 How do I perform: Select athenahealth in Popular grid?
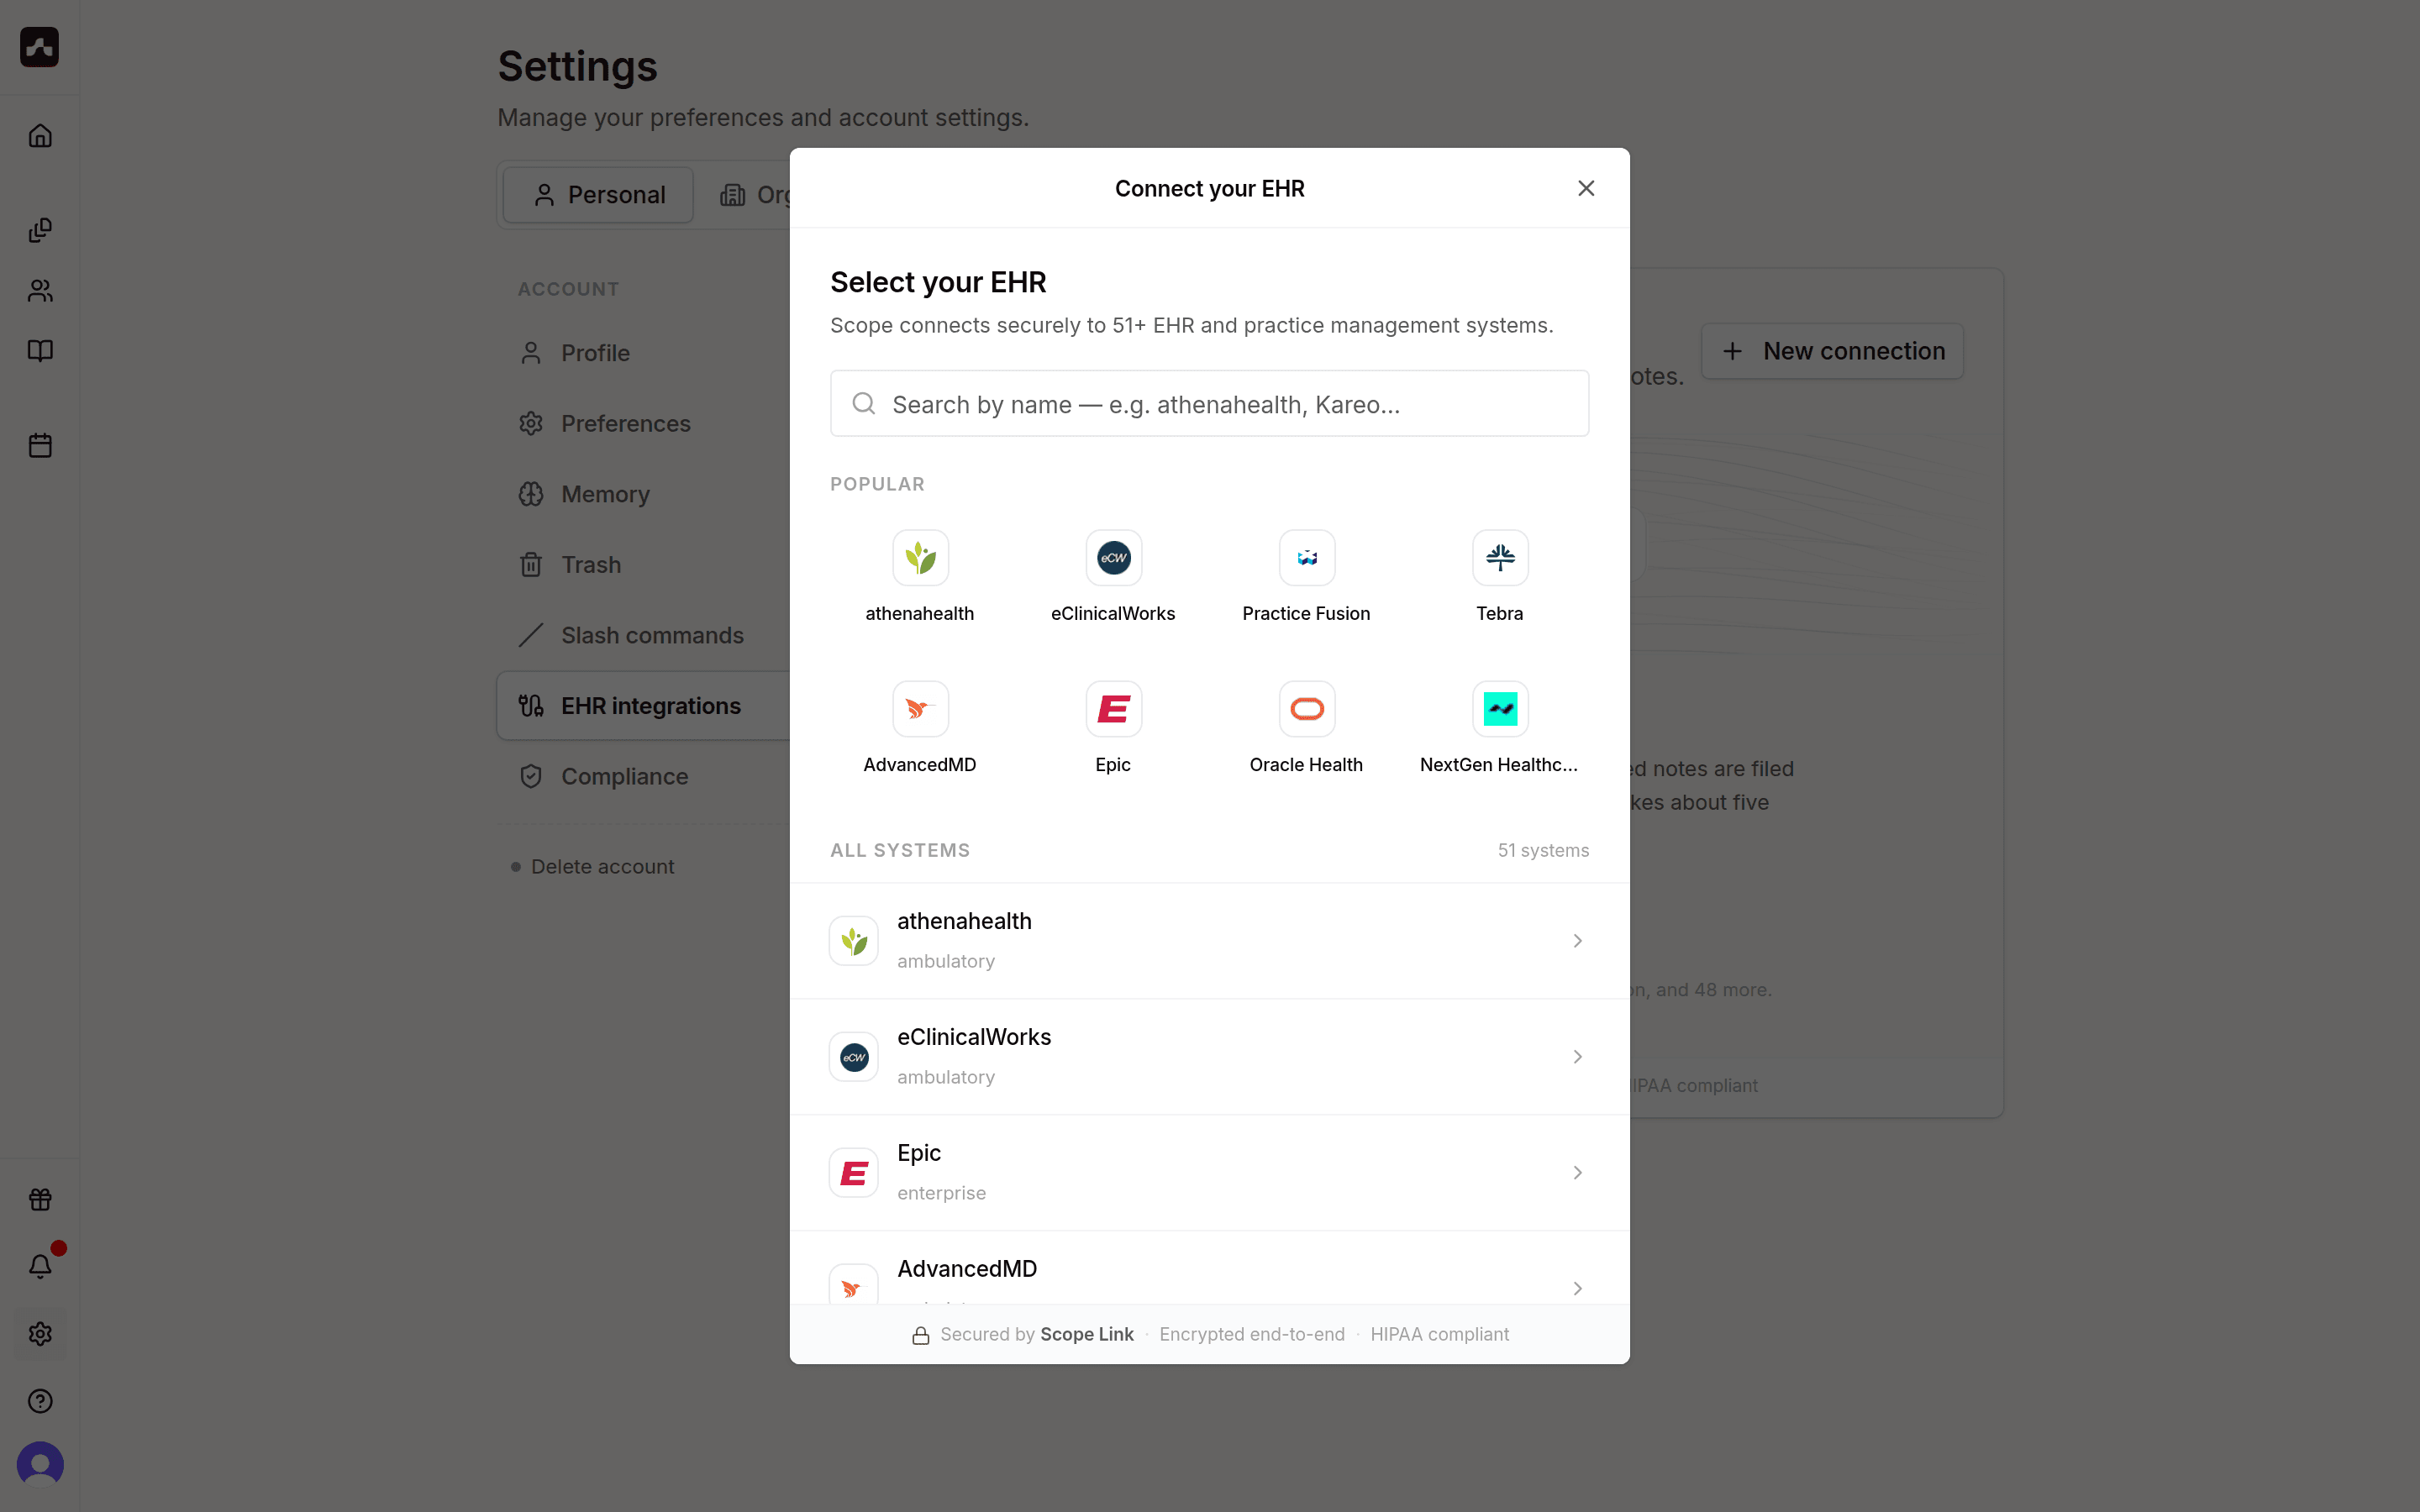920,577
